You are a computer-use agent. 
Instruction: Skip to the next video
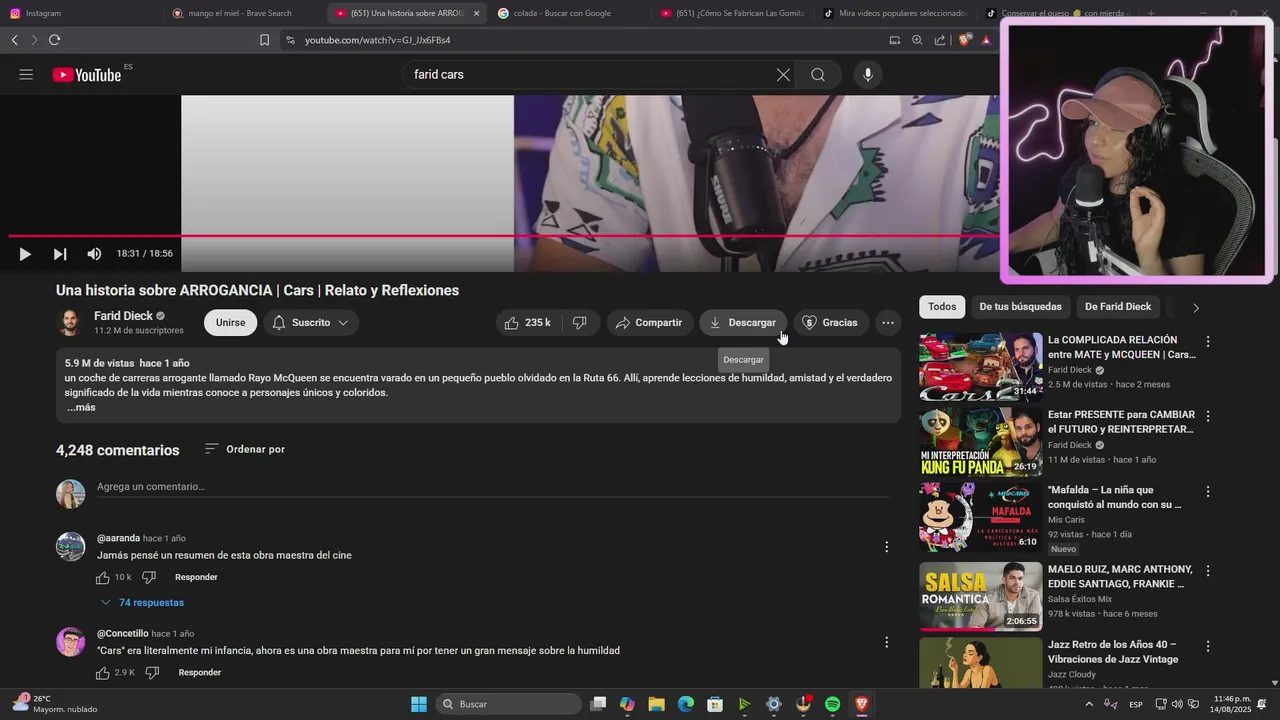click(60, 254)
